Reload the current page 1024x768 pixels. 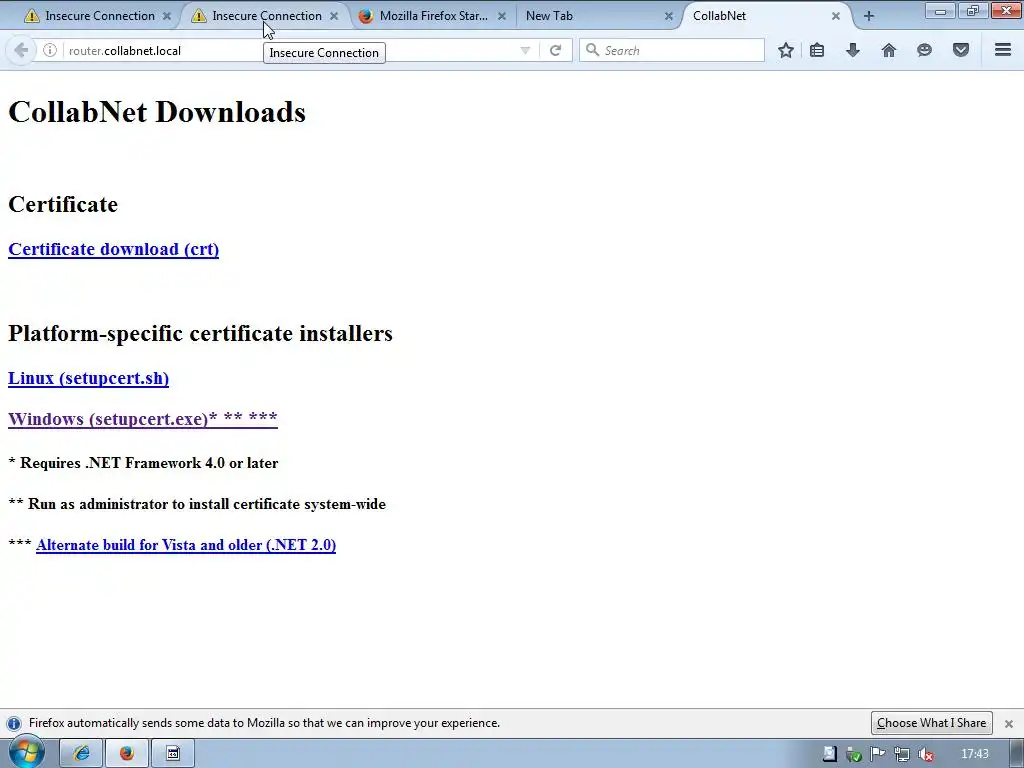pyautogui.click(x=555, y=50)
